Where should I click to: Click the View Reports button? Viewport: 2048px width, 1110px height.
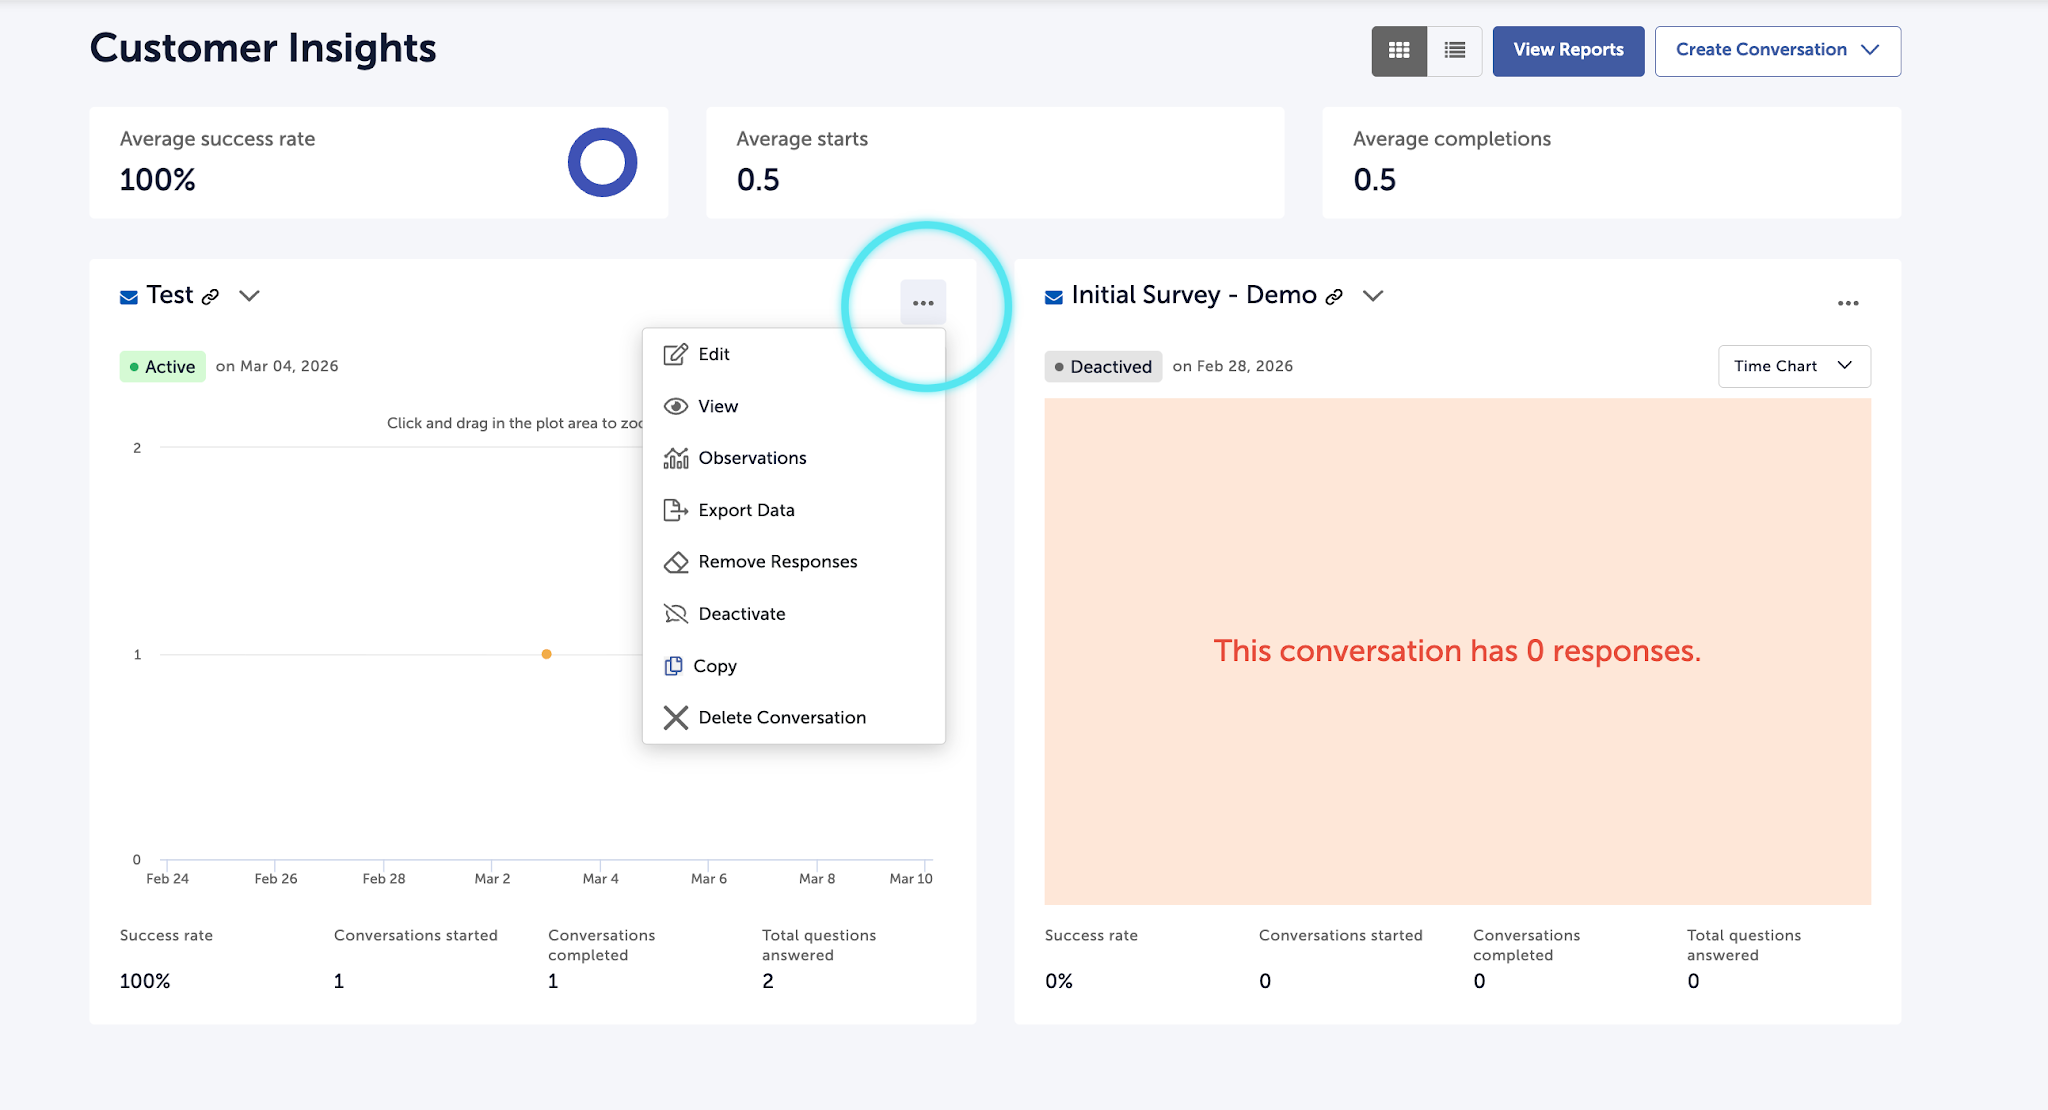pos(1568,51)
